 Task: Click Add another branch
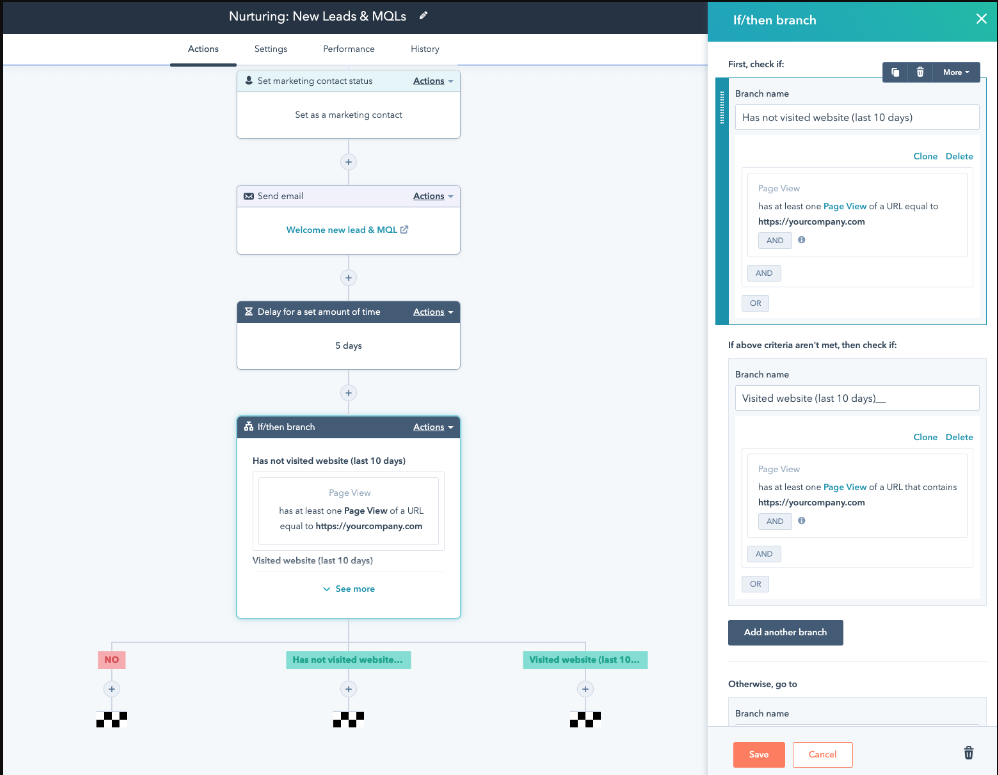pos(785,632)
